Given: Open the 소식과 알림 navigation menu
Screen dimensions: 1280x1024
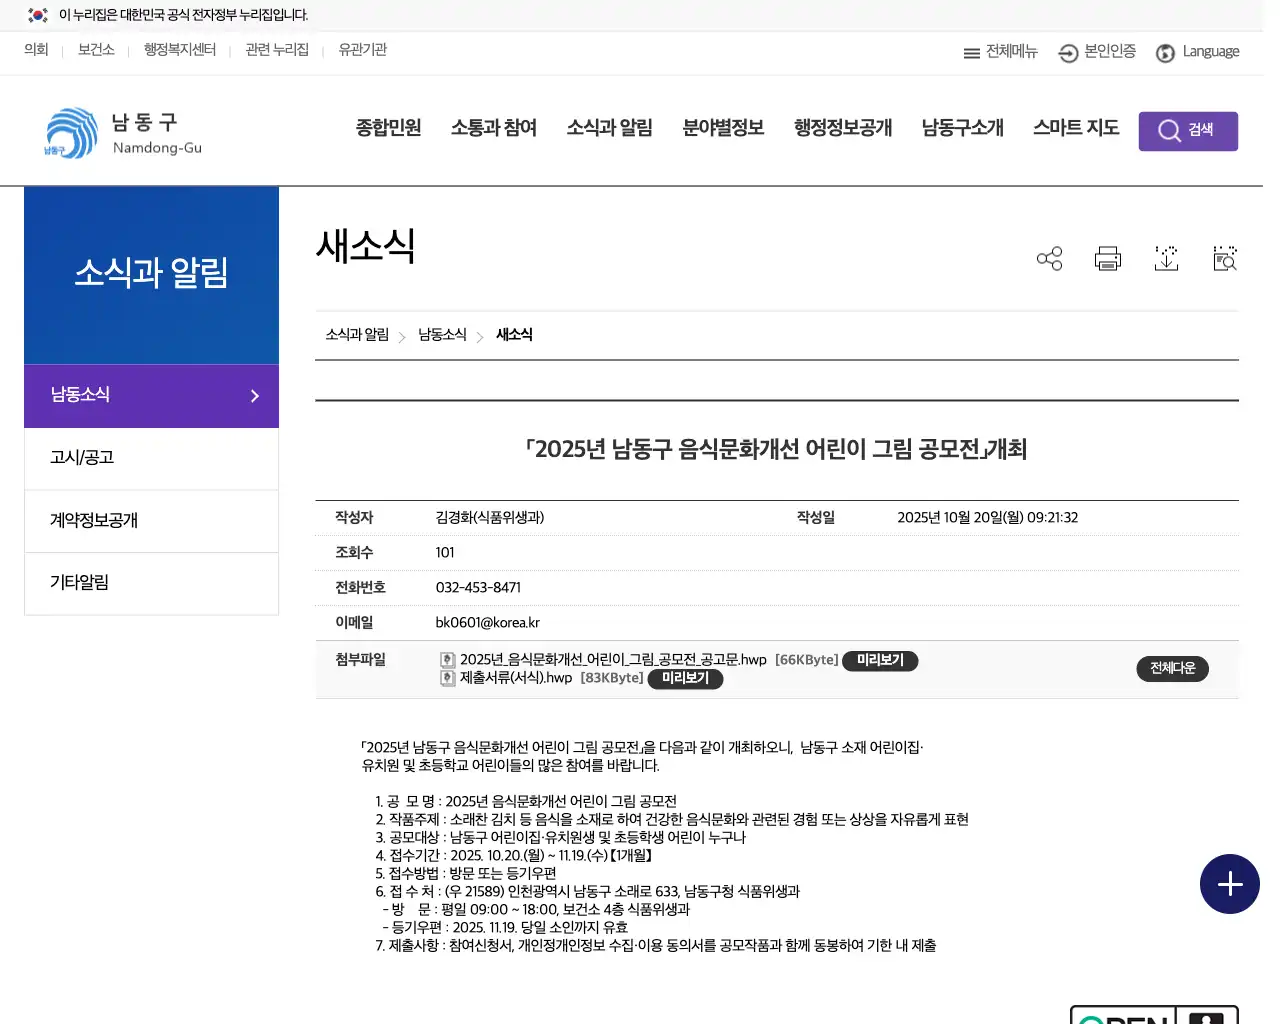Looking at the screenshot, I should pyautogui.click(x=609, y=128).
